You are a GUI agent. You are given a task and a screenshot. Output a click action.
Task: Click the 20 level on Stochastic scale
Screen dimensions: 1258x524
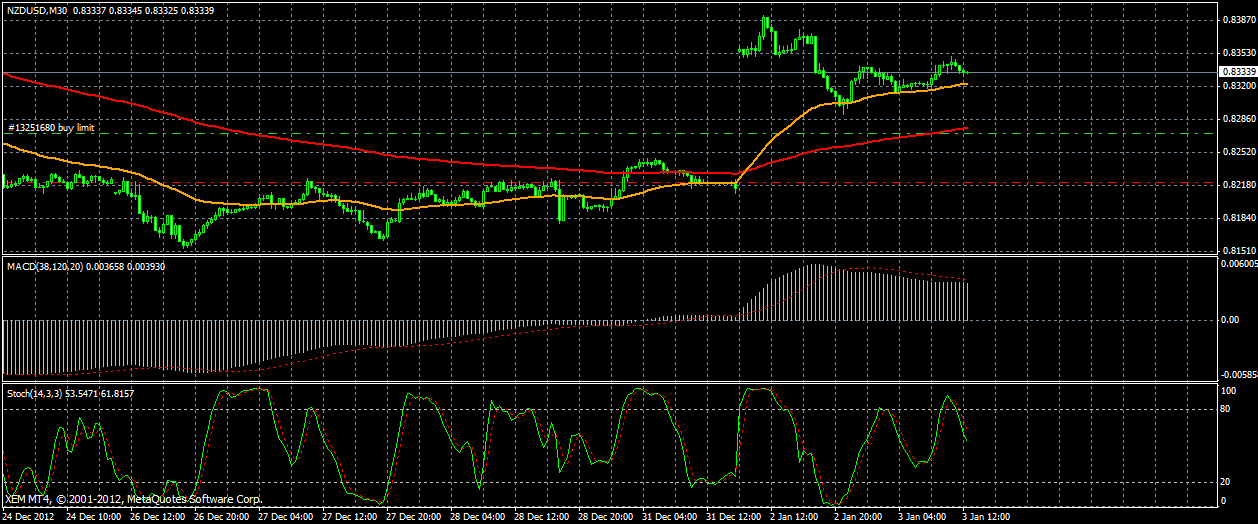1227,482
